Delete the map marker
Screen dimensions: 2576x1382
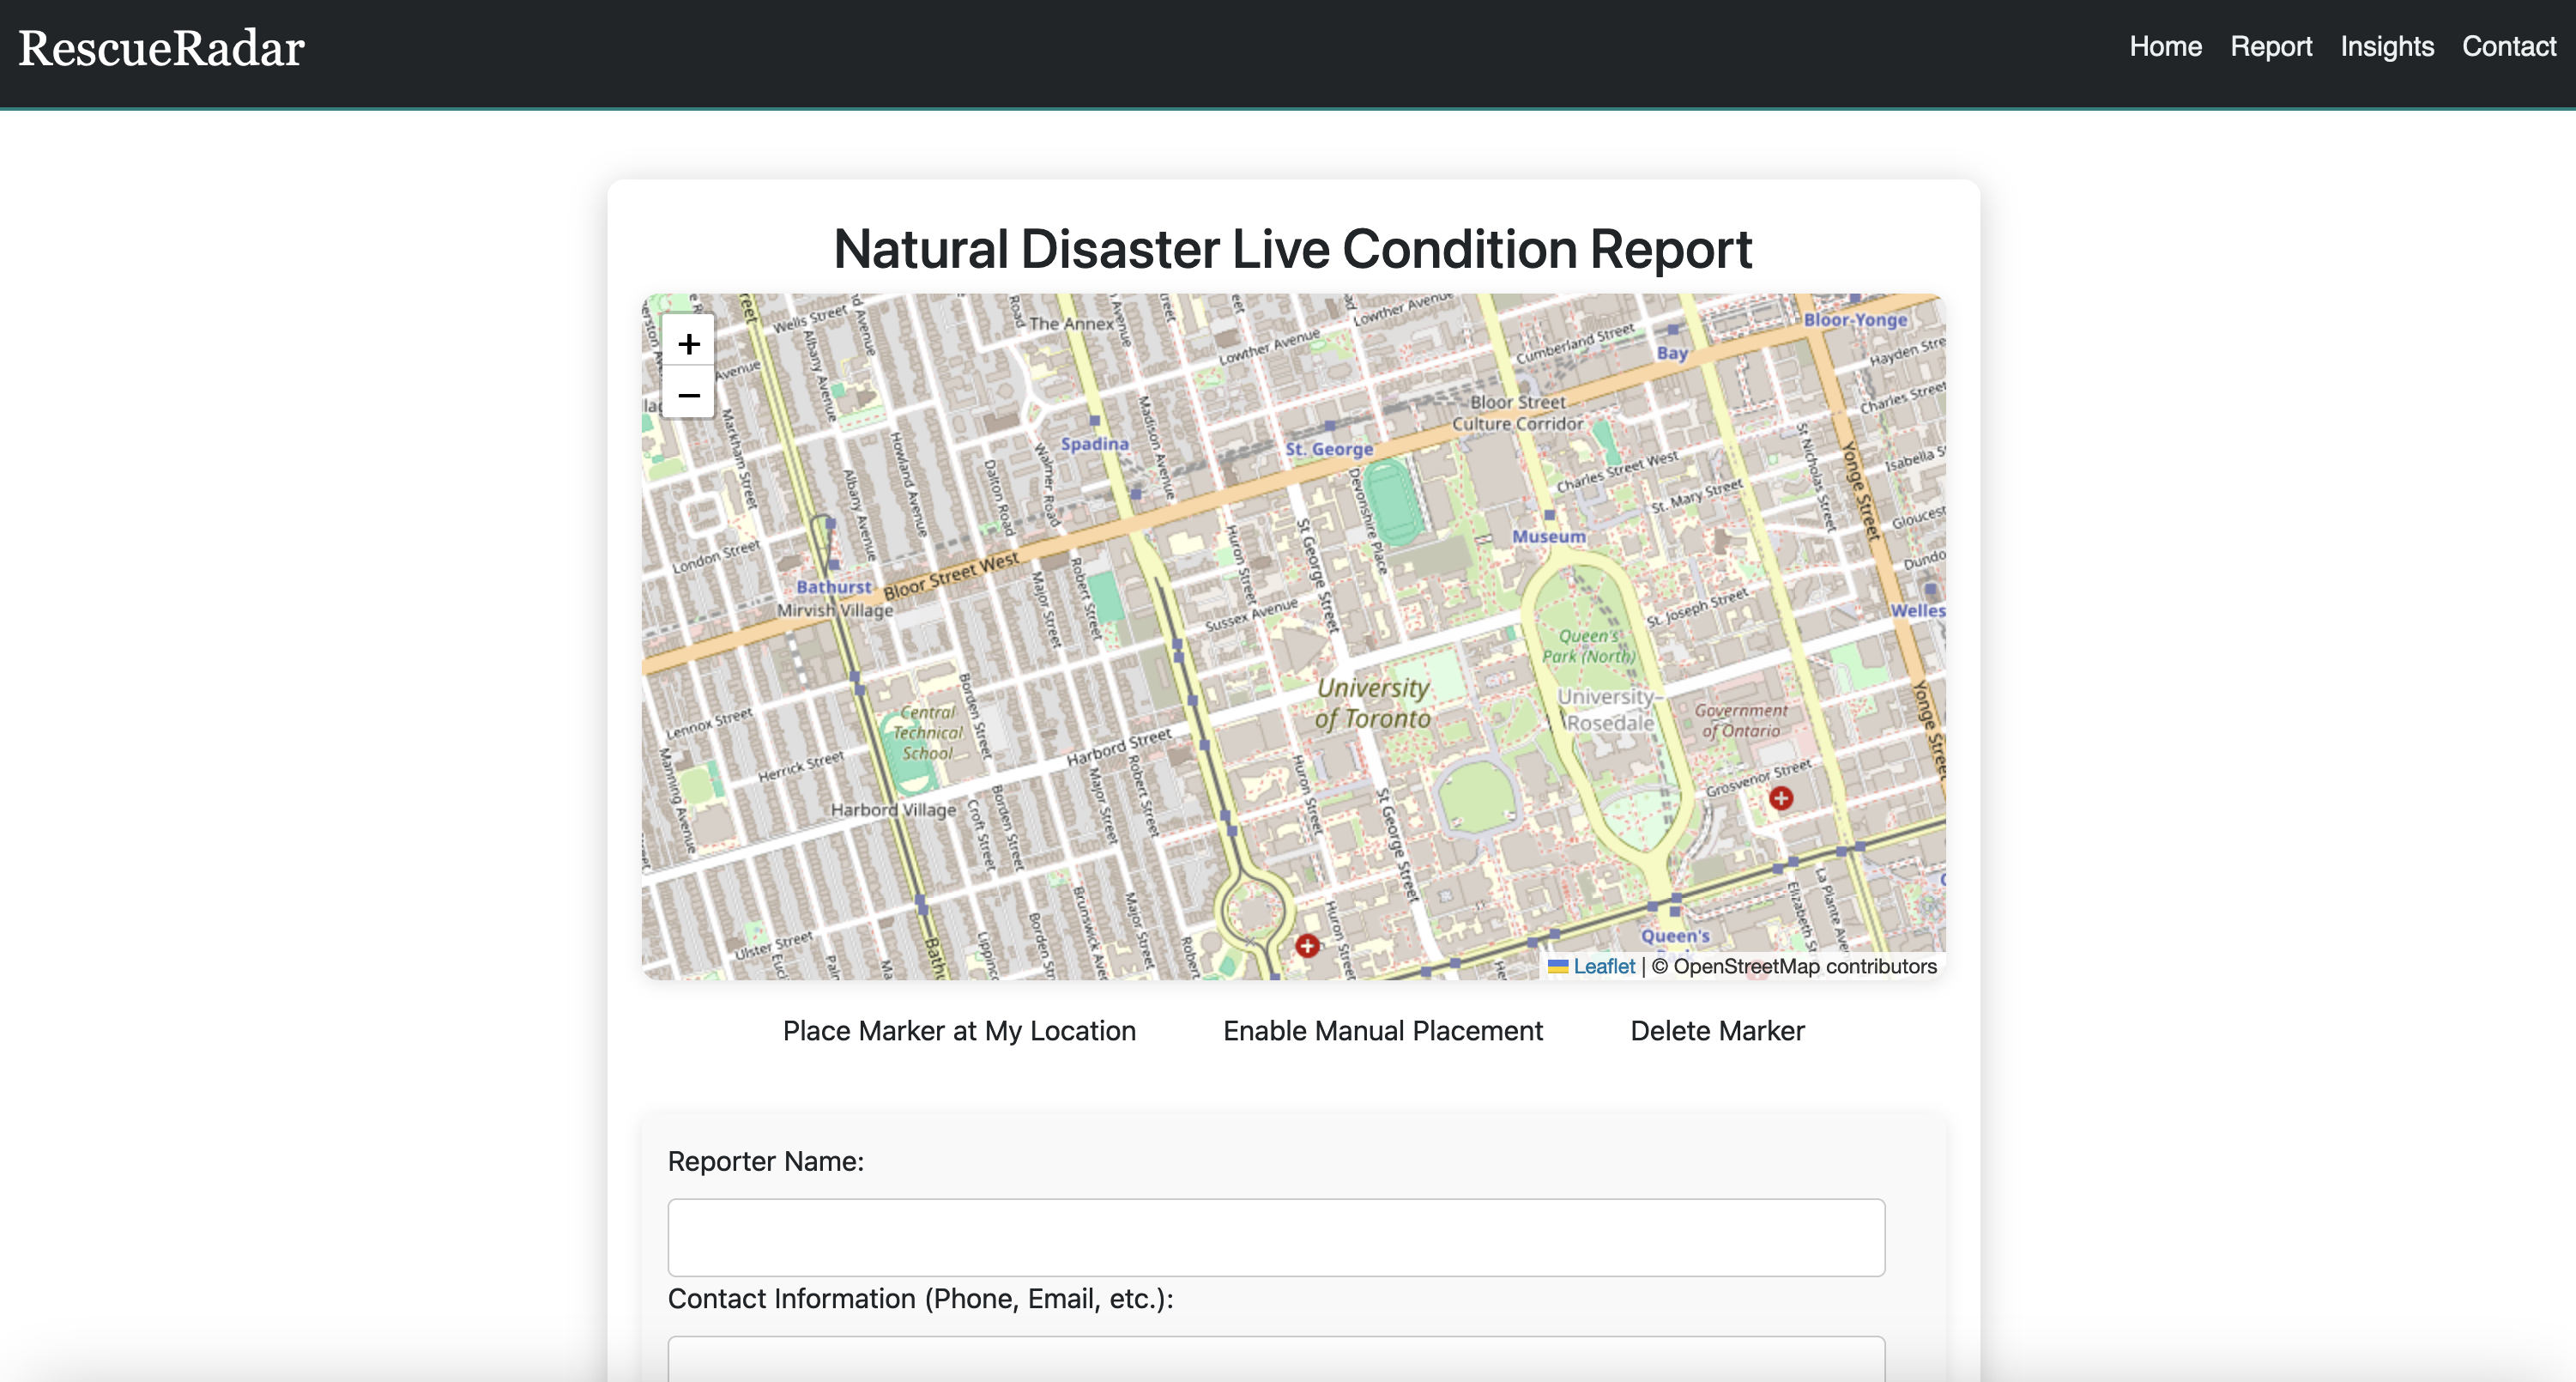1716,1031
